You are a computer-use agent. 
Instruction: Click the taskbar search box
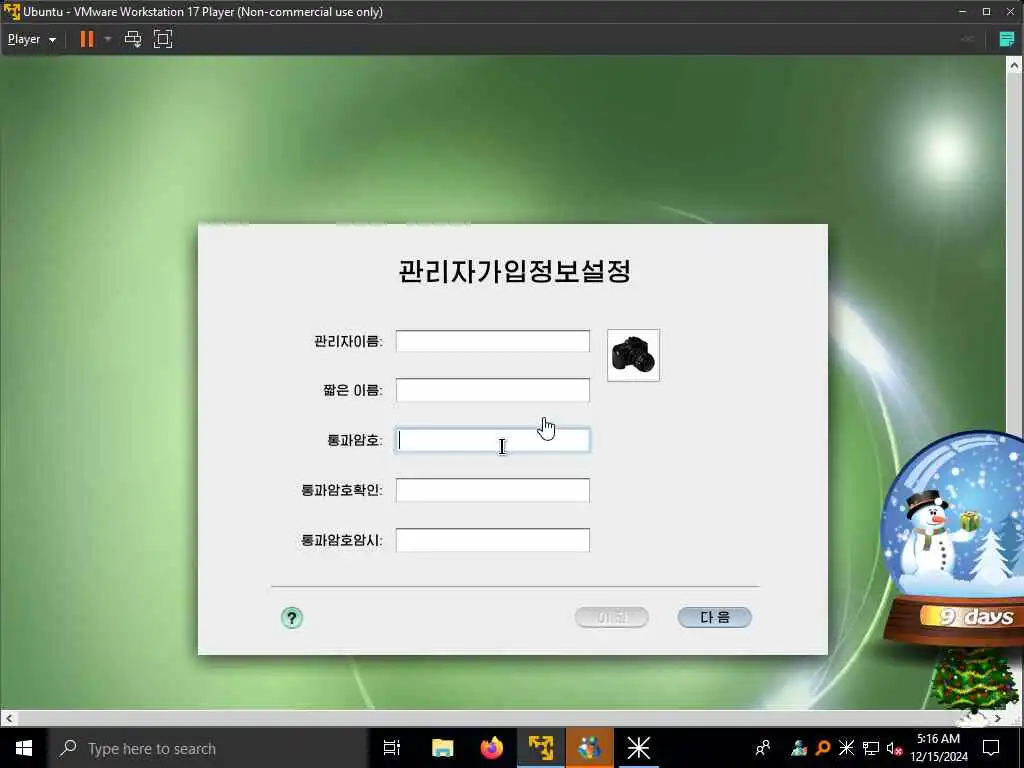pos(208,748)
